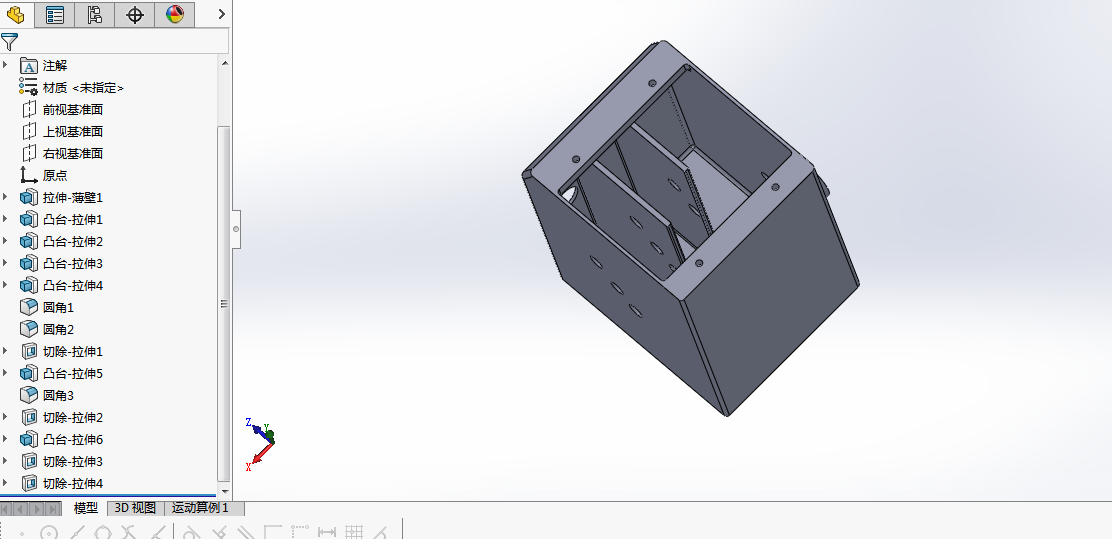
Task: Go to the next bottom tab with arrow
Action: 38,509
